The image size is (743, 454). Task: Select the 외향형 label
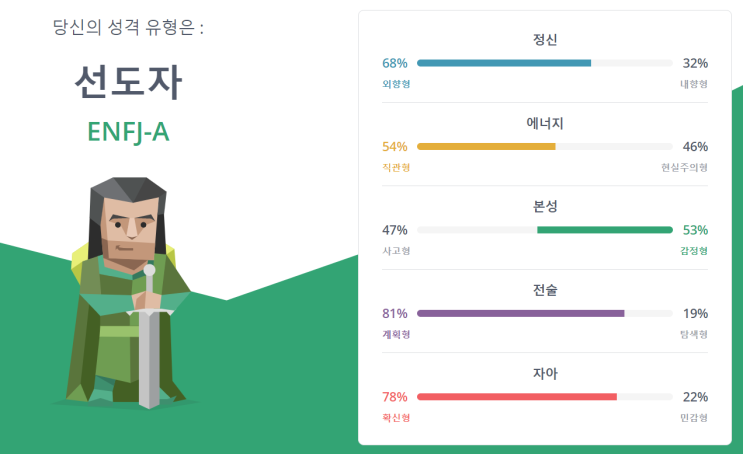click(396, 84)
